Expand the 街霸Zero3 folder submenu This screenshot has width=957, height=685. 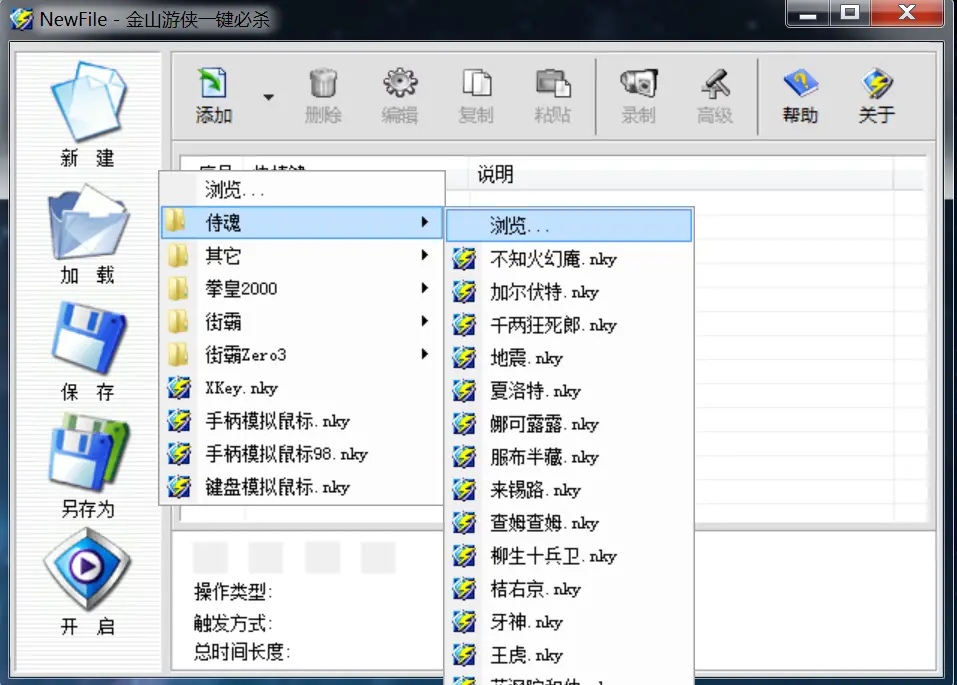click(x=301, y=355)
